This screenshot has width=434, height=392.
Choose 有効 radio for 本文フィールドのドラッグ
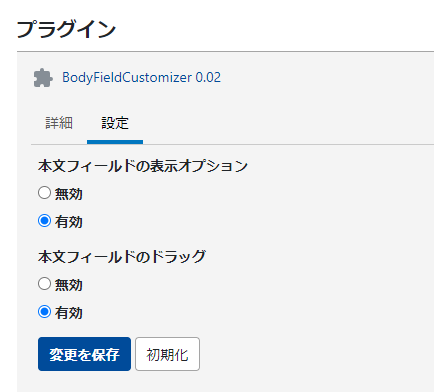[x=44, y=312]
